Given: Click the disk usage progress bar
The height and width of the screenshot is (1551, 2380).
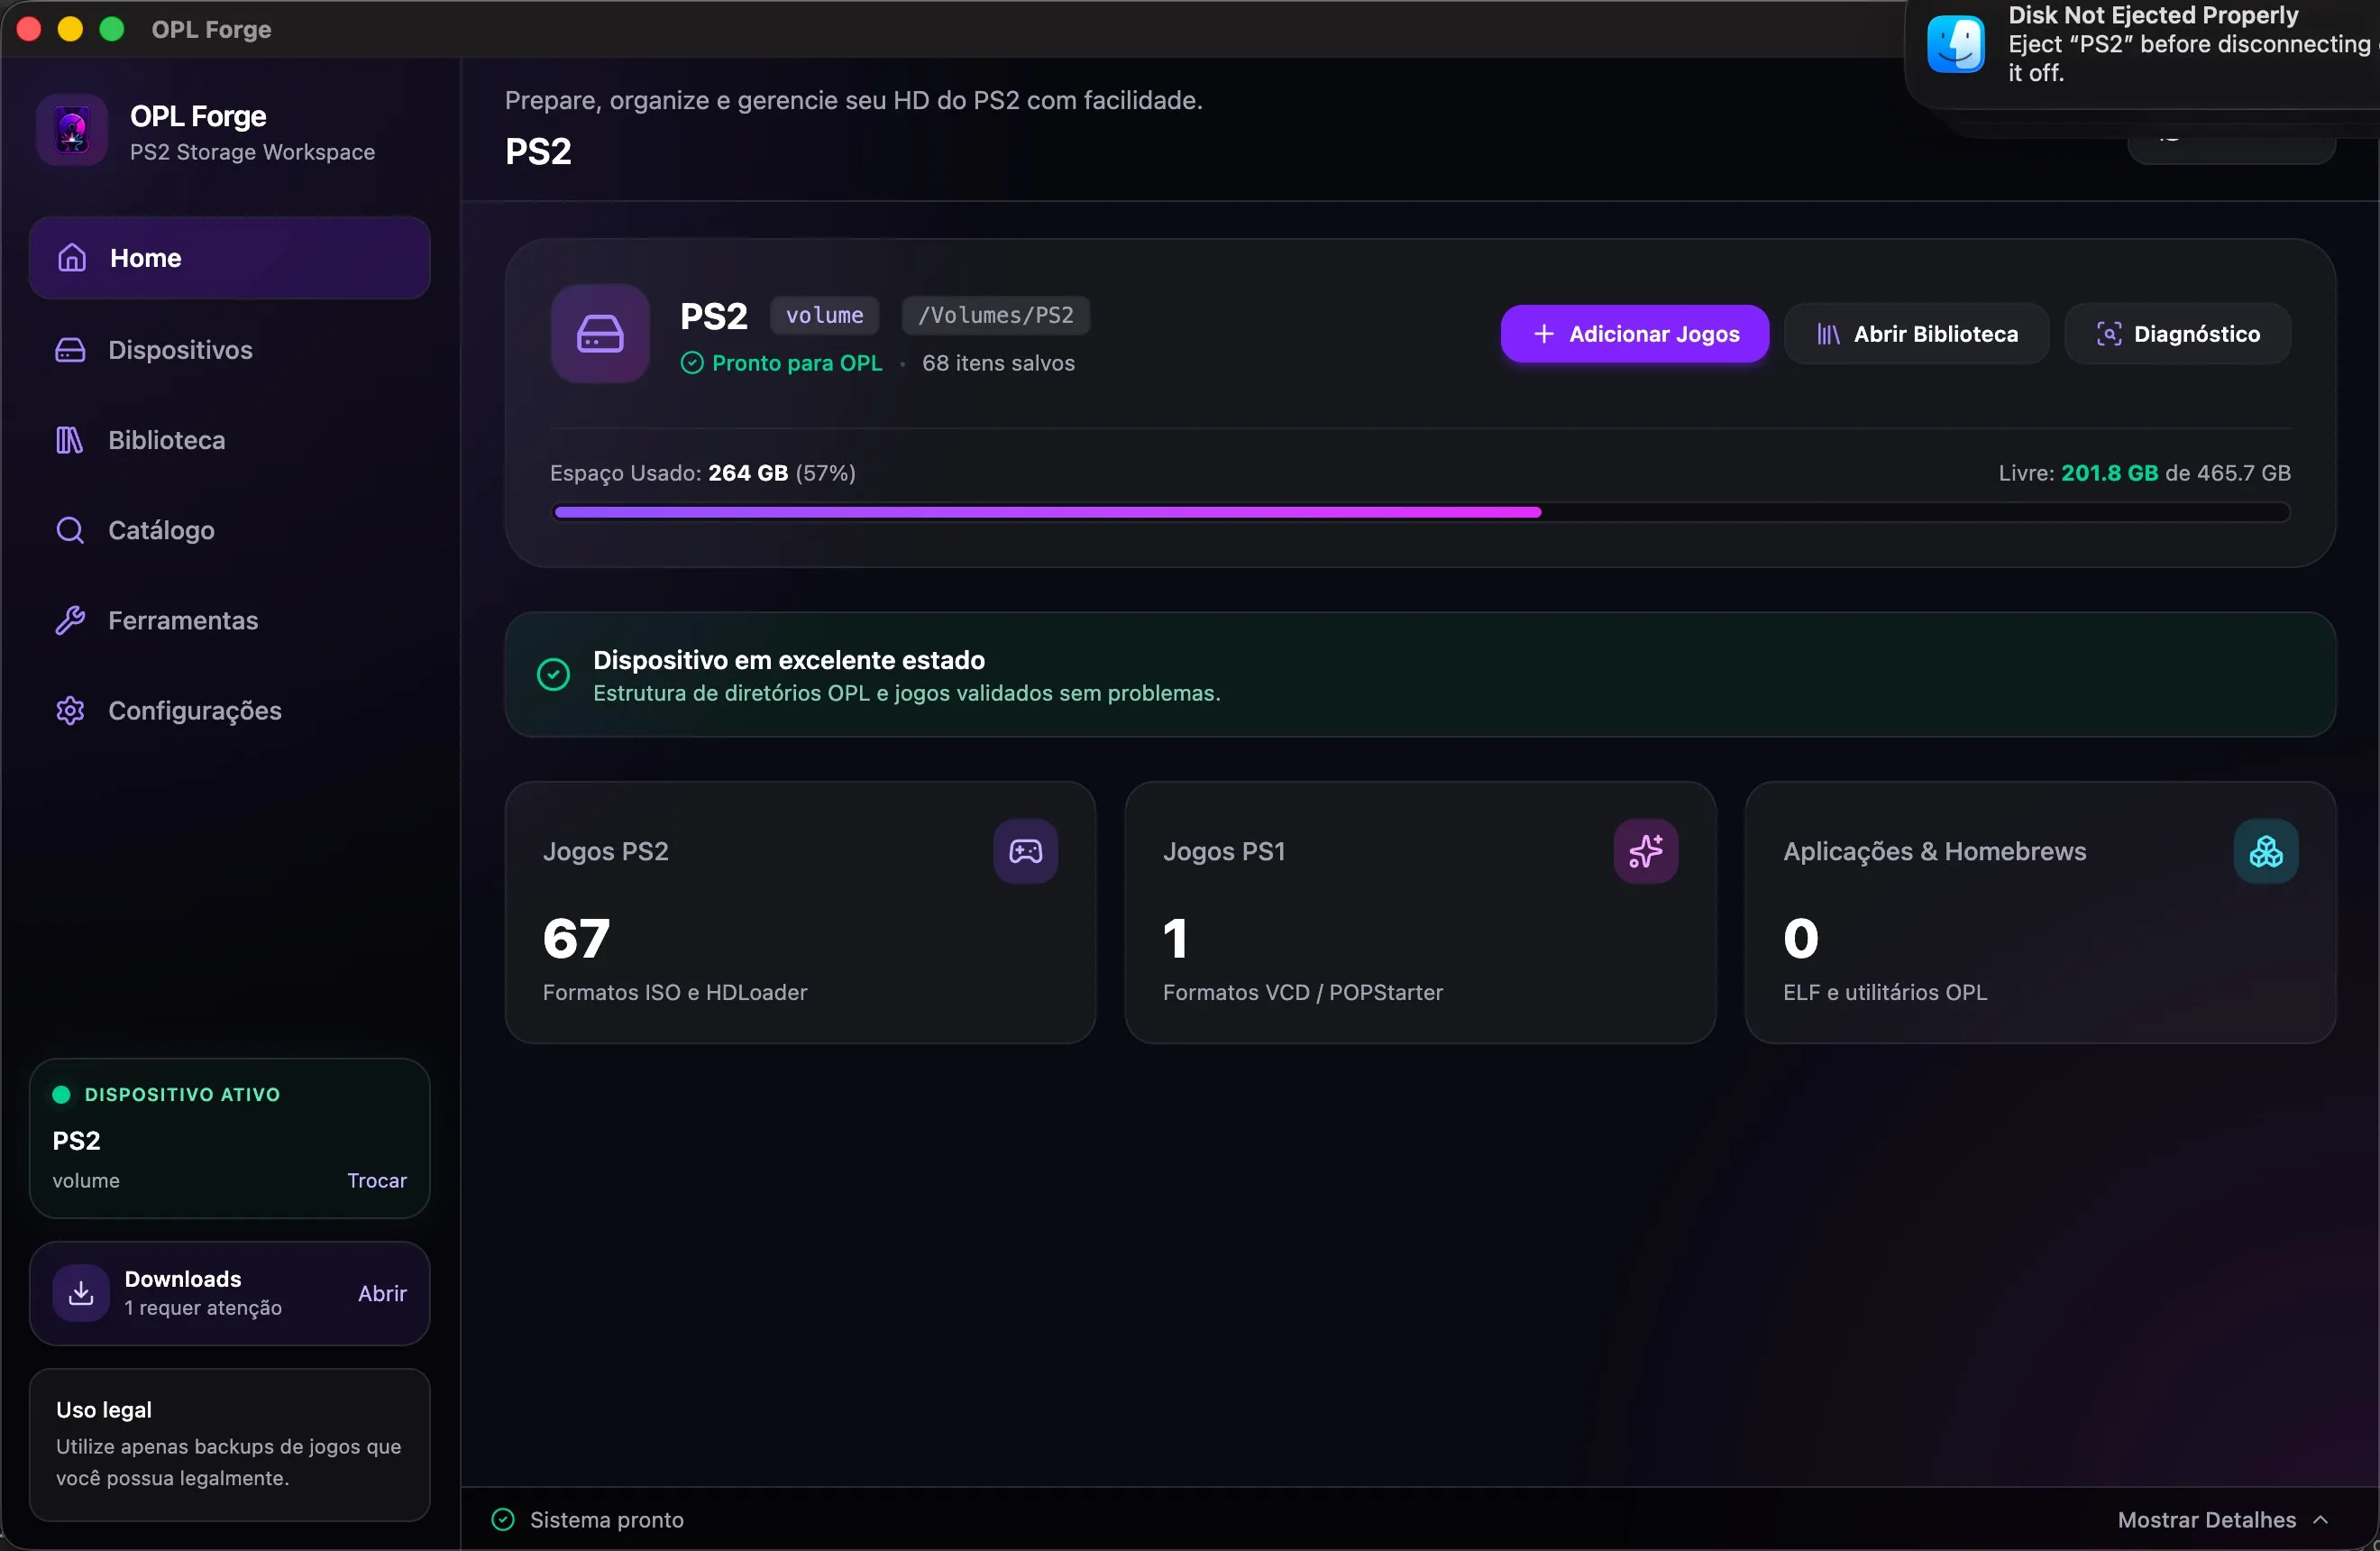Looking at the screenshot, I should pyautogui.click(x=1420, y=512).
